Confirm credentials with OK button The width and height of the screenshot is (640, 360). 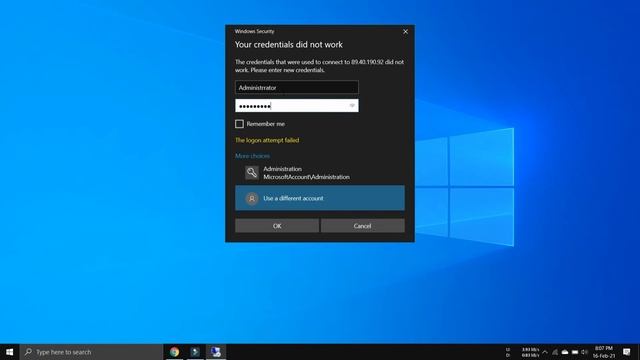point(277,226)
